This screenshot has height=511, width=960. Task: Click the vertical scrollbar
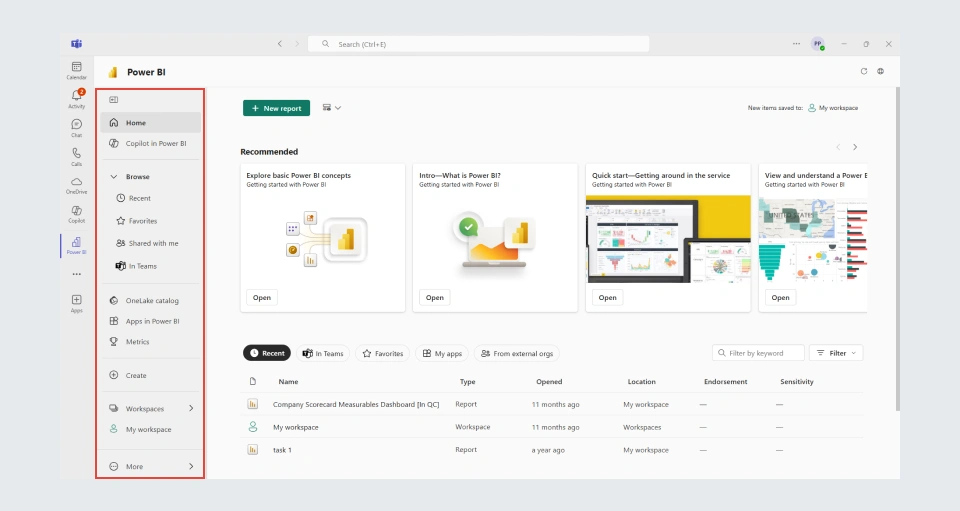(x=898, y=249)
